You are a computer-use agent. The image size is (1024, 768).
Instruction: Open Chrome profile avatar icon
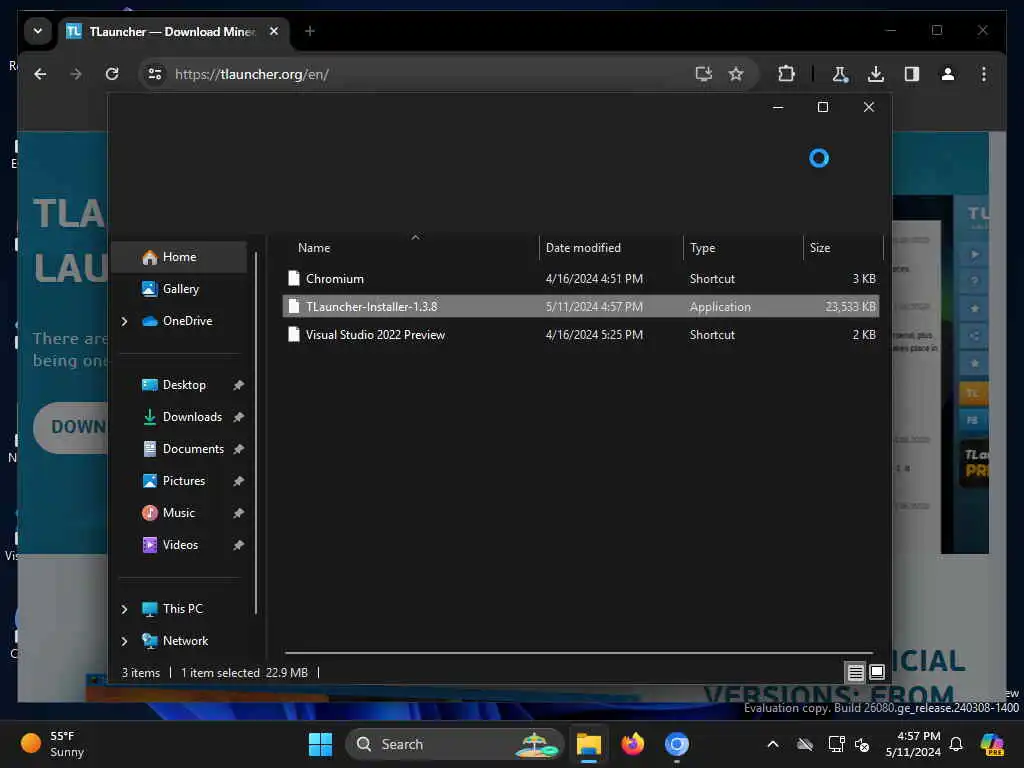[948, 74]
